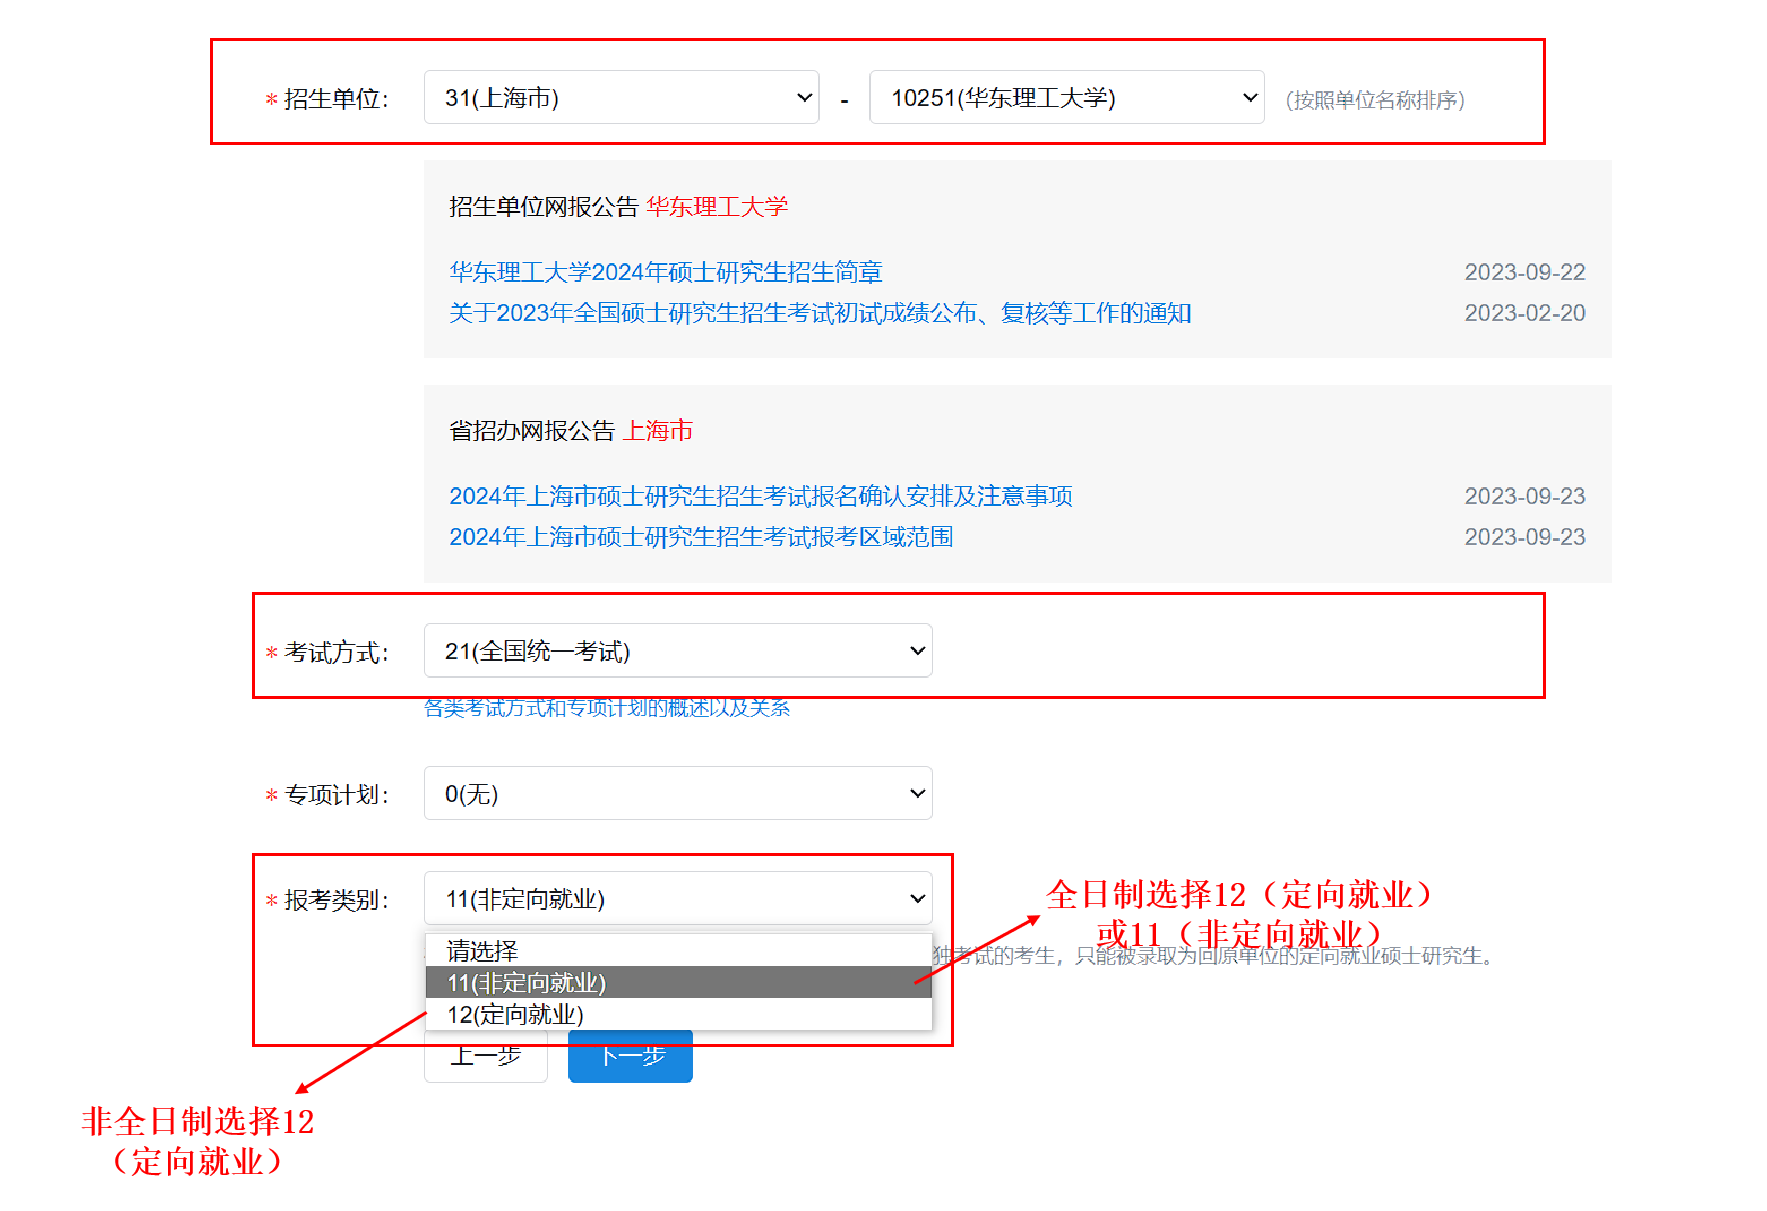Click the chevron arrow on 31(上海市) select

point(804,98)
